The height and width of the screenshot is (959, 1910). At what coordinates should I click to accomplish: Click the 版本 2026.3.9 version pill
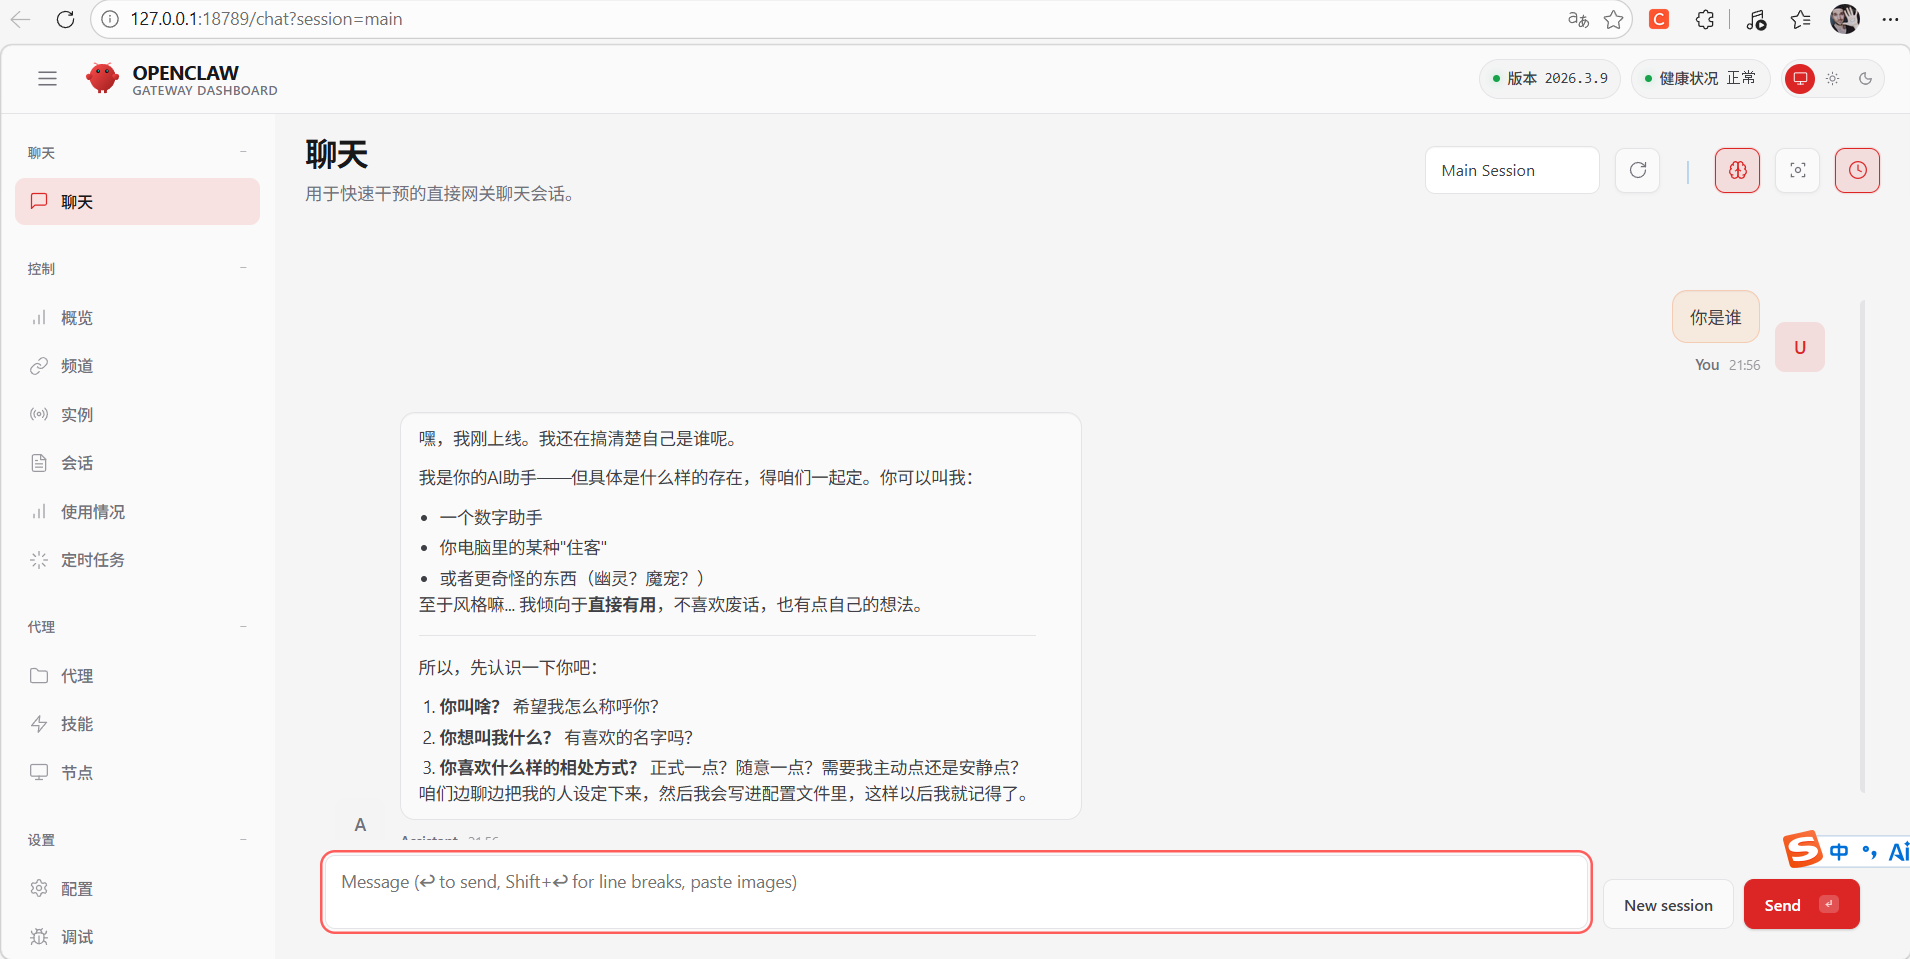click(x=1550, y=78)
